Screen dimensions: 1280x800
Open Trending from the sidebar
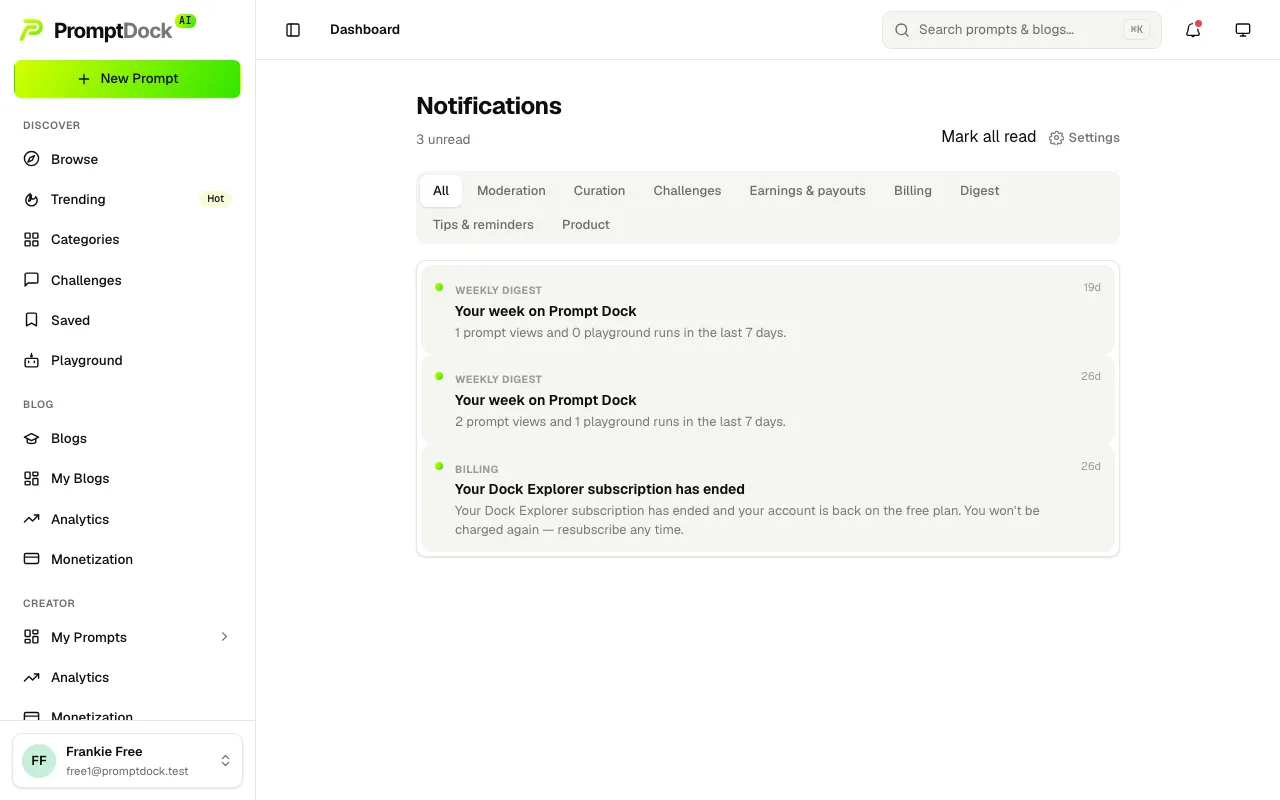tap(127, 199)
